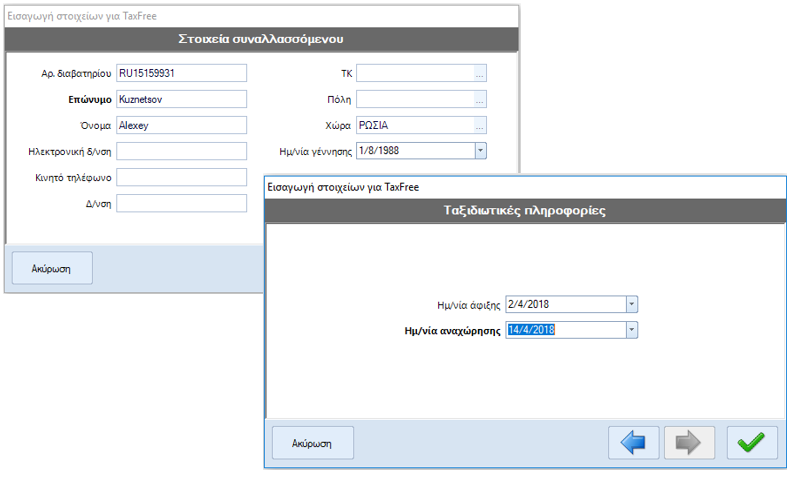Click the Ταξιδιωτικές πληροφορίες header
The image size is (790, 479).
(x=524, y=211)
